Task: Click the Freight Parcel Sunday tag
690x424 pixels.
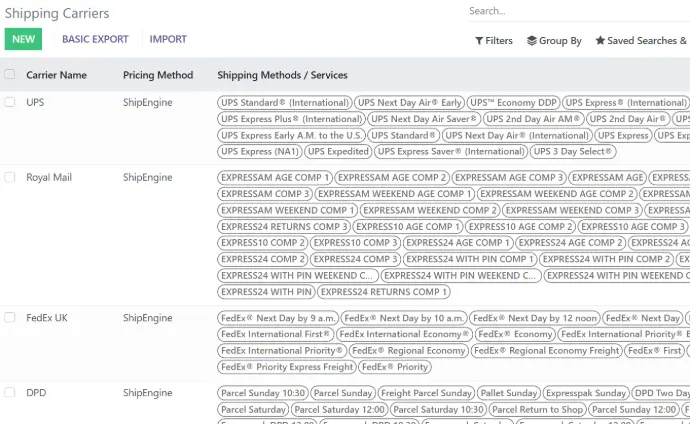Action: pyautogui.click(x=426, y=393)
